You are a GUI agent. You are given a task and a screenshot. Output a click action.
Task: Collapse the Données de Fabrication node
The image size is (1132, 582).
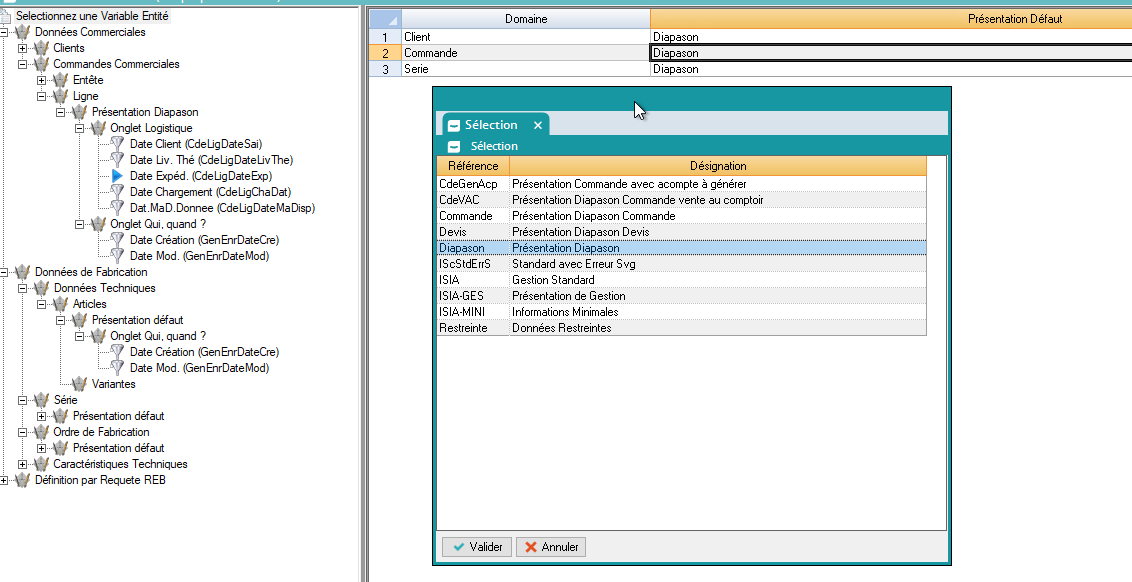(x=5, y=272)
